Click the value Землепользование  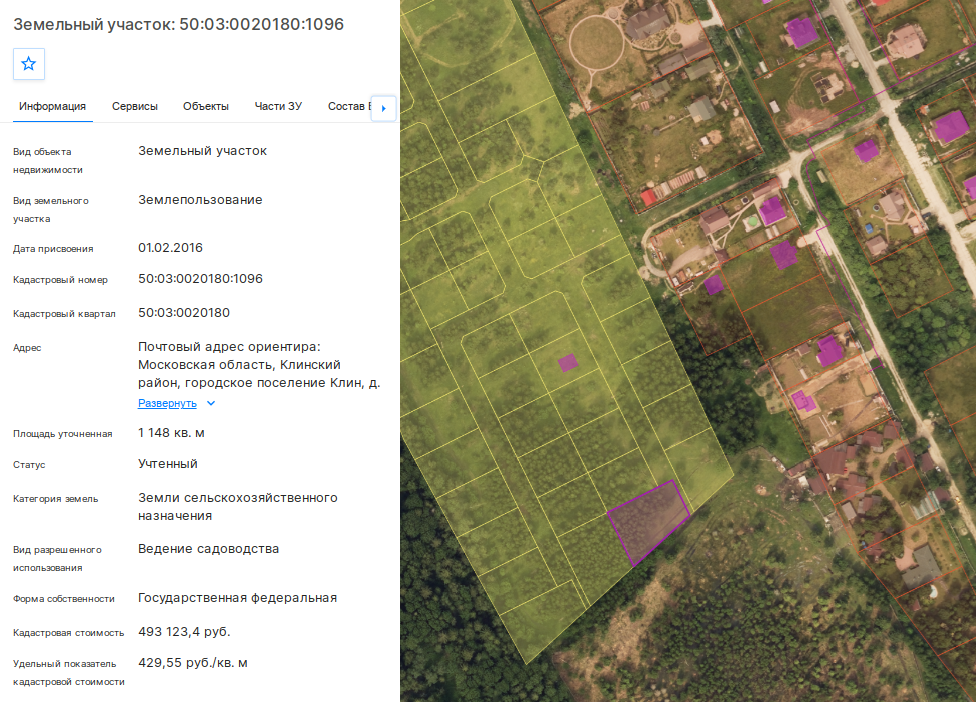coord(200,200)
